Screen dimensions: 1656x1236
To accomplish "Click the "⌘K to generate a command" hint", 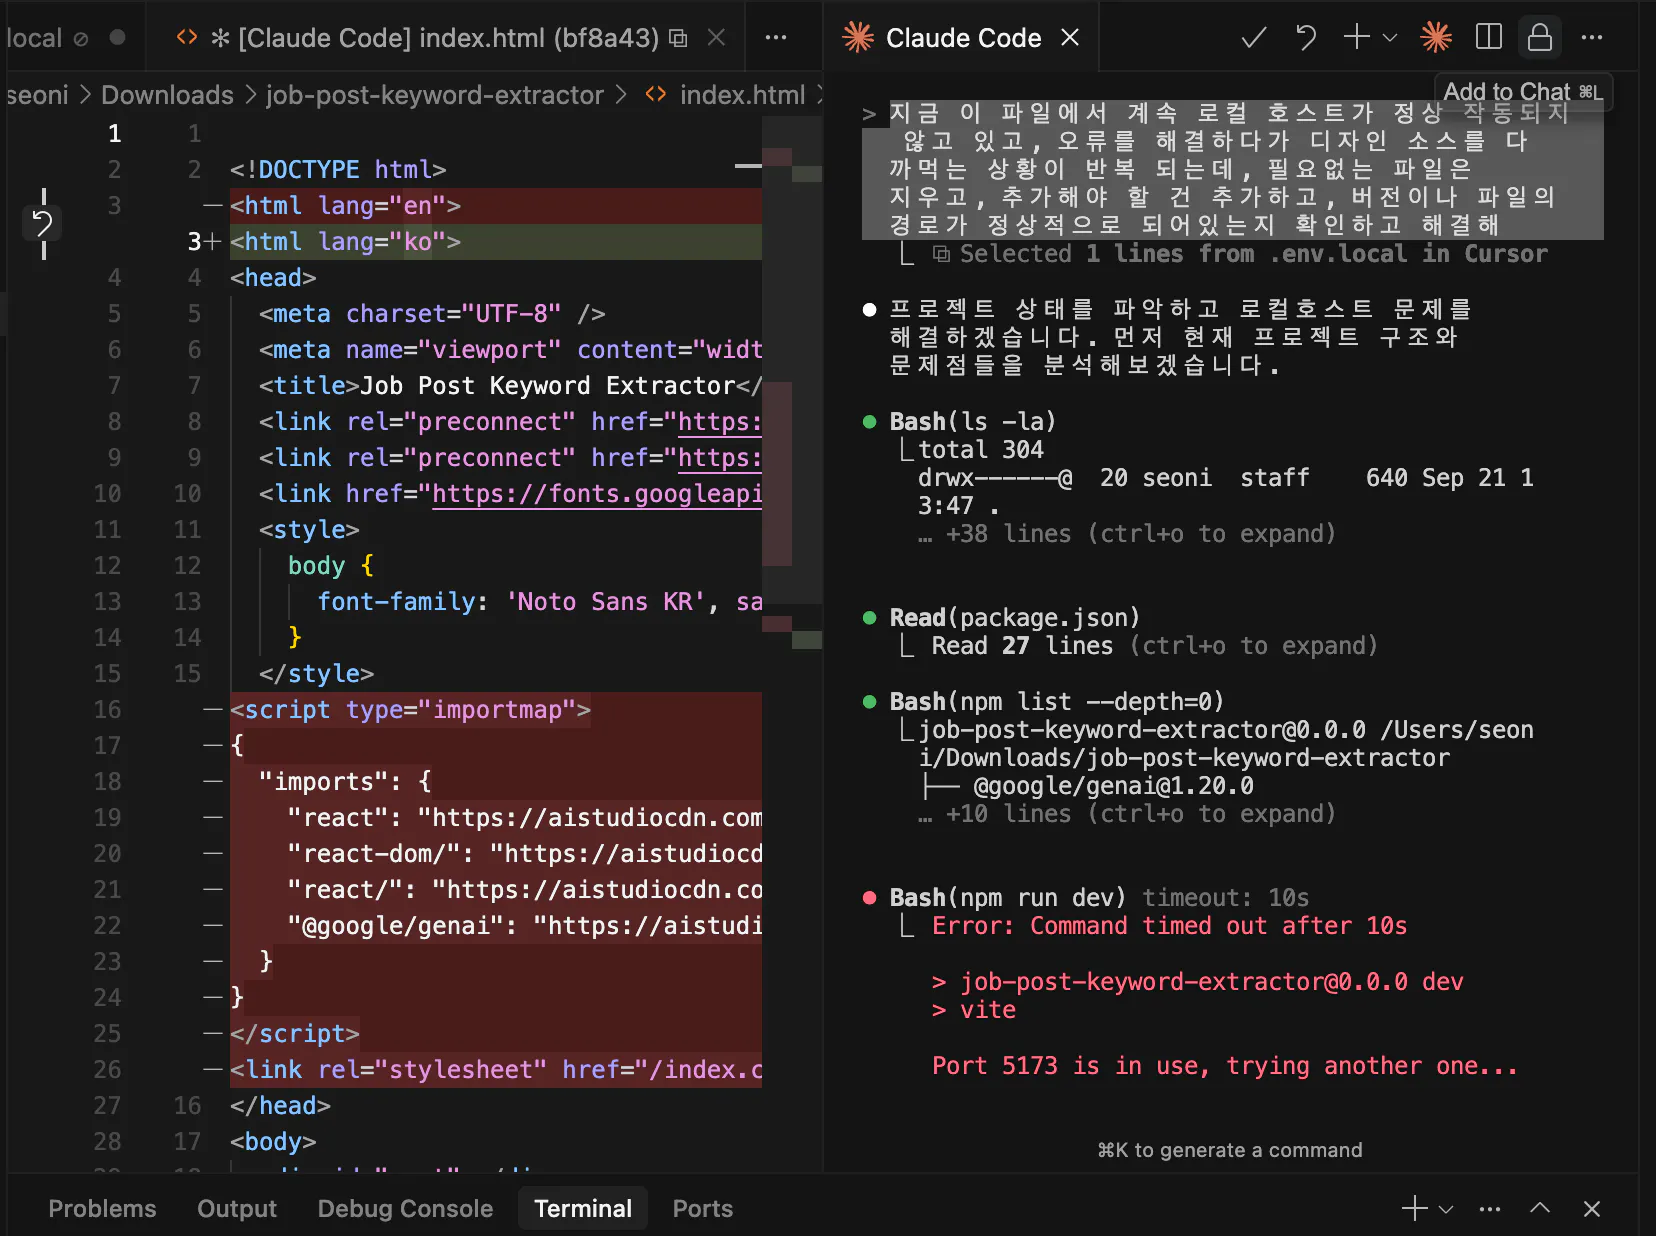I will (x=1230, y=1150).
